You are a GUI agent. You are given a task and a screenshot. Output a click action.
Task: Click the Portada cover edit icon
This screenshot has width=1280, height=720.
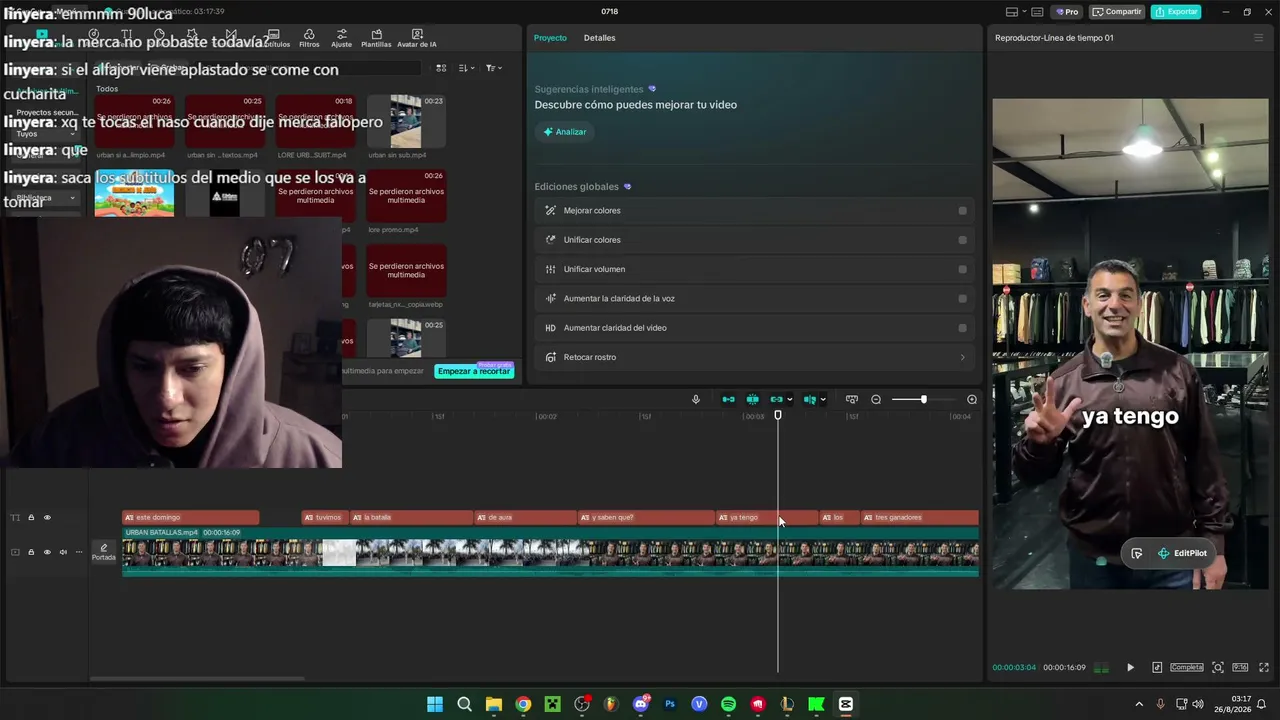104,552
